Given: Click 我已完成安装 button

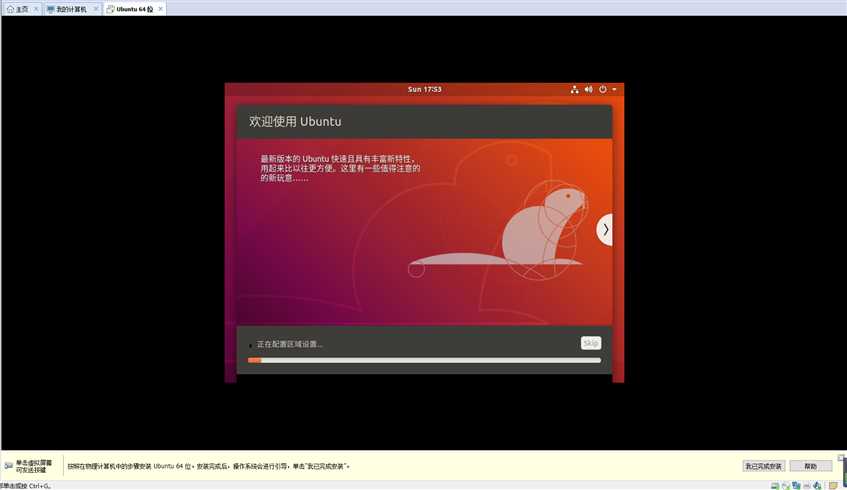Looking at the screenshot, I should (764, 466).
